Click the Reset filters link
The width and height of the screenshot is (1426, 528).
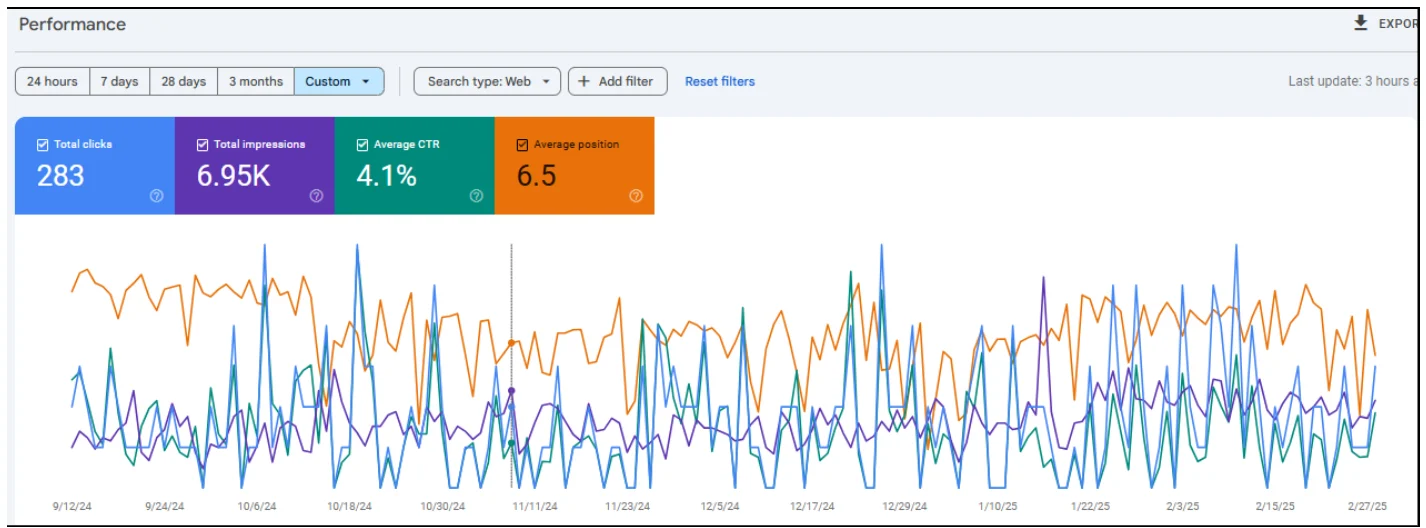click(x=719, y=82)
